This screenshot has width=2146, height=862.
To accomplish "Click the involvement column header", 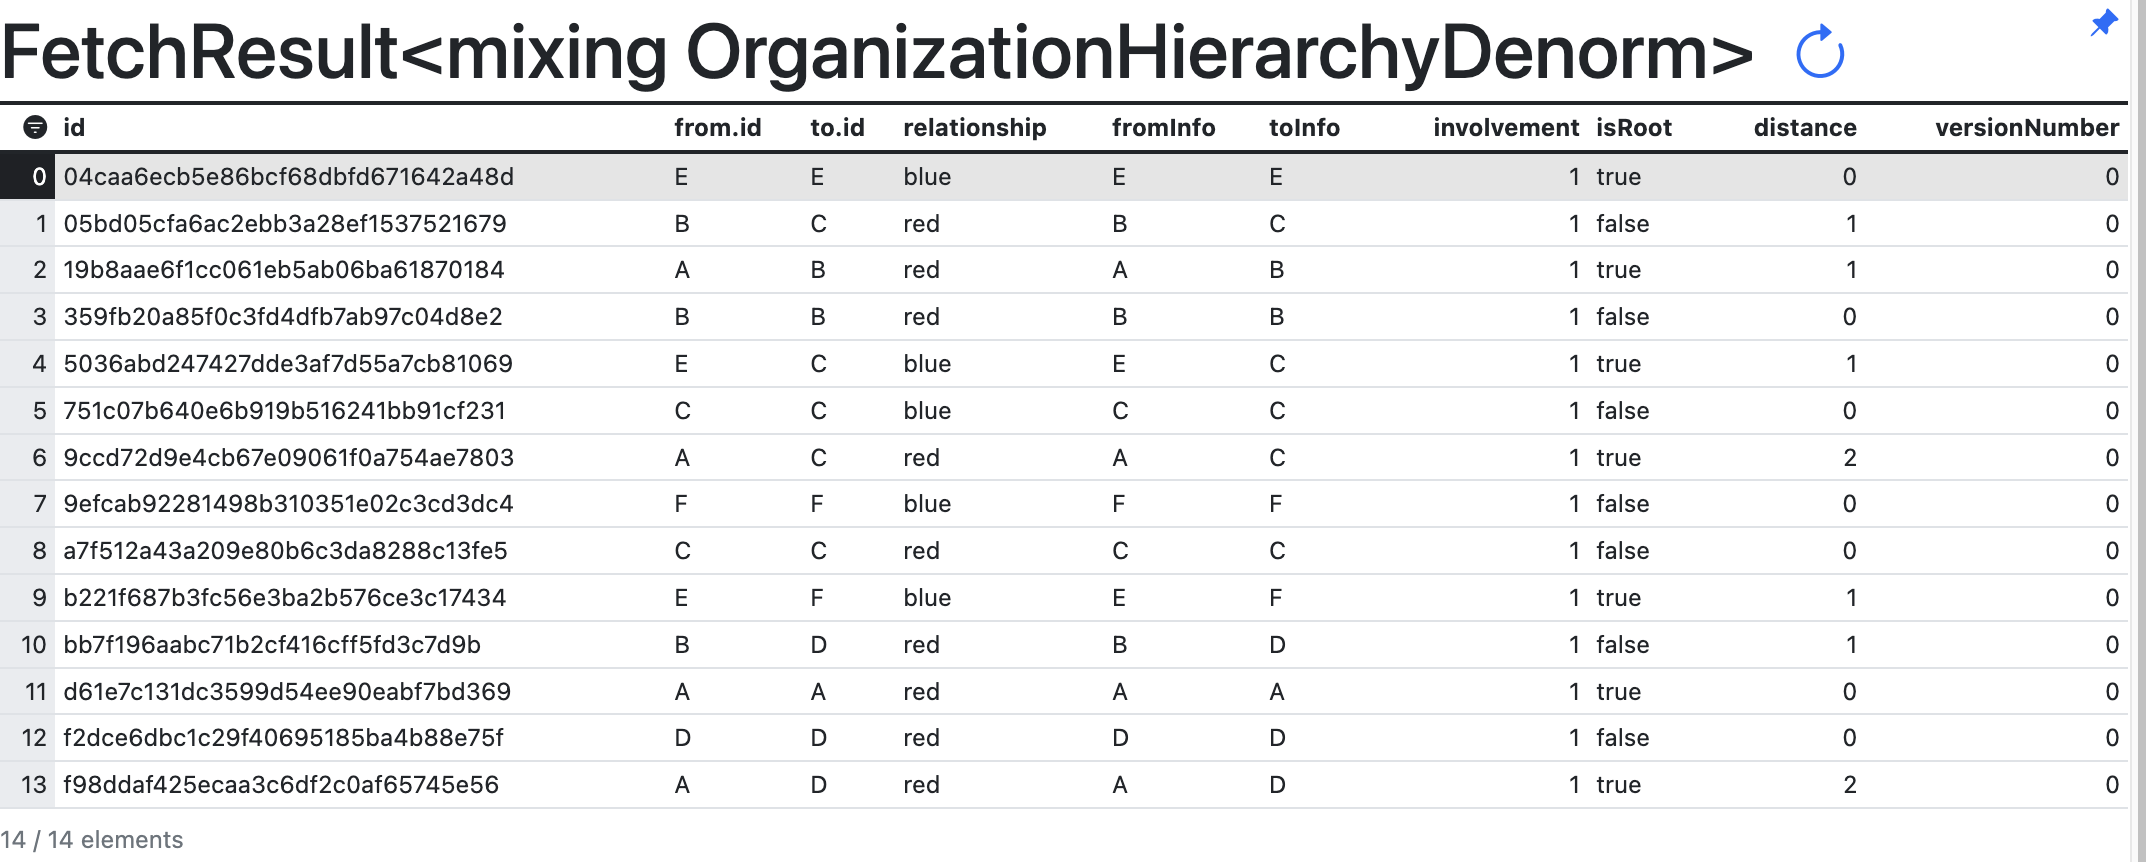I will click(1505, 128).
